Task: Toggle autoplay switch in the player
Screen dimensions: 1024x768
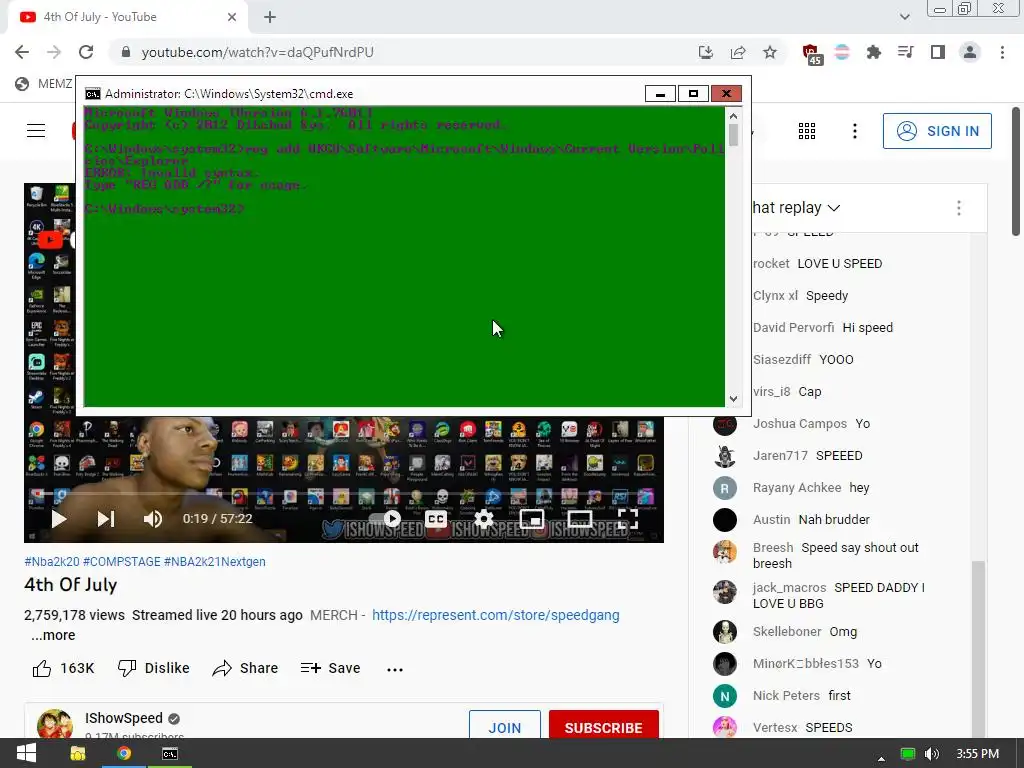Action: pyautogui.click(x=385, y=519)
